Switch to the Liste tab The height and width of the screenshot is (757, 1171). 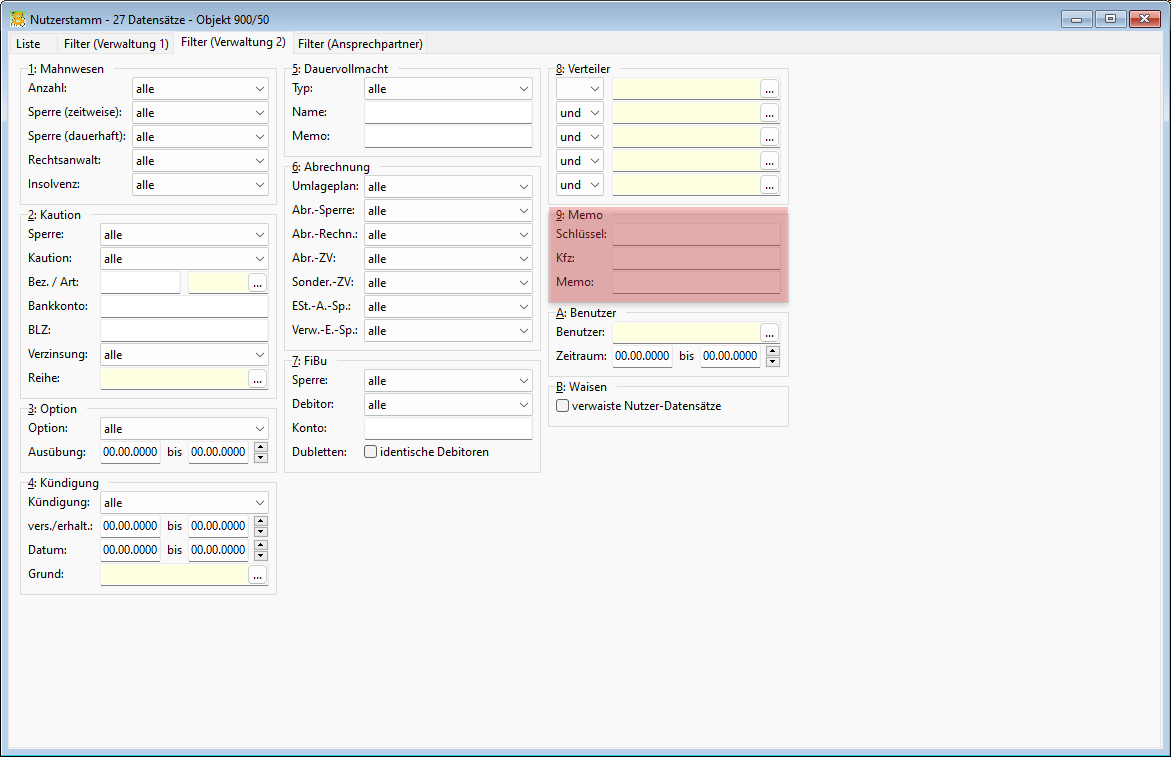(28, 44)
